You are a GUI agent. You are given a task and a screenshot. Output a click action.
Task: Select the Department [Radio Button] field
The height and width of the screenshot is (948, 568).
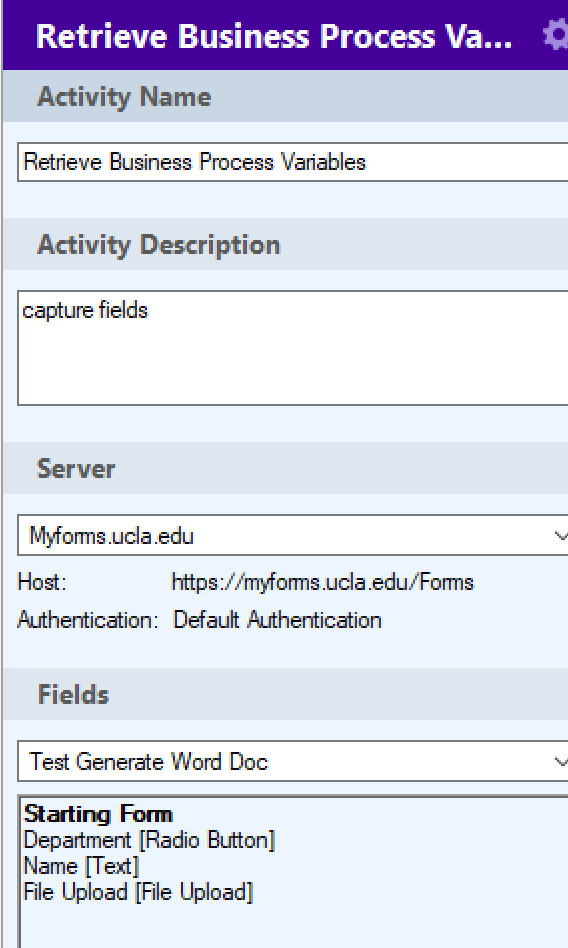(x=149, y=840)
